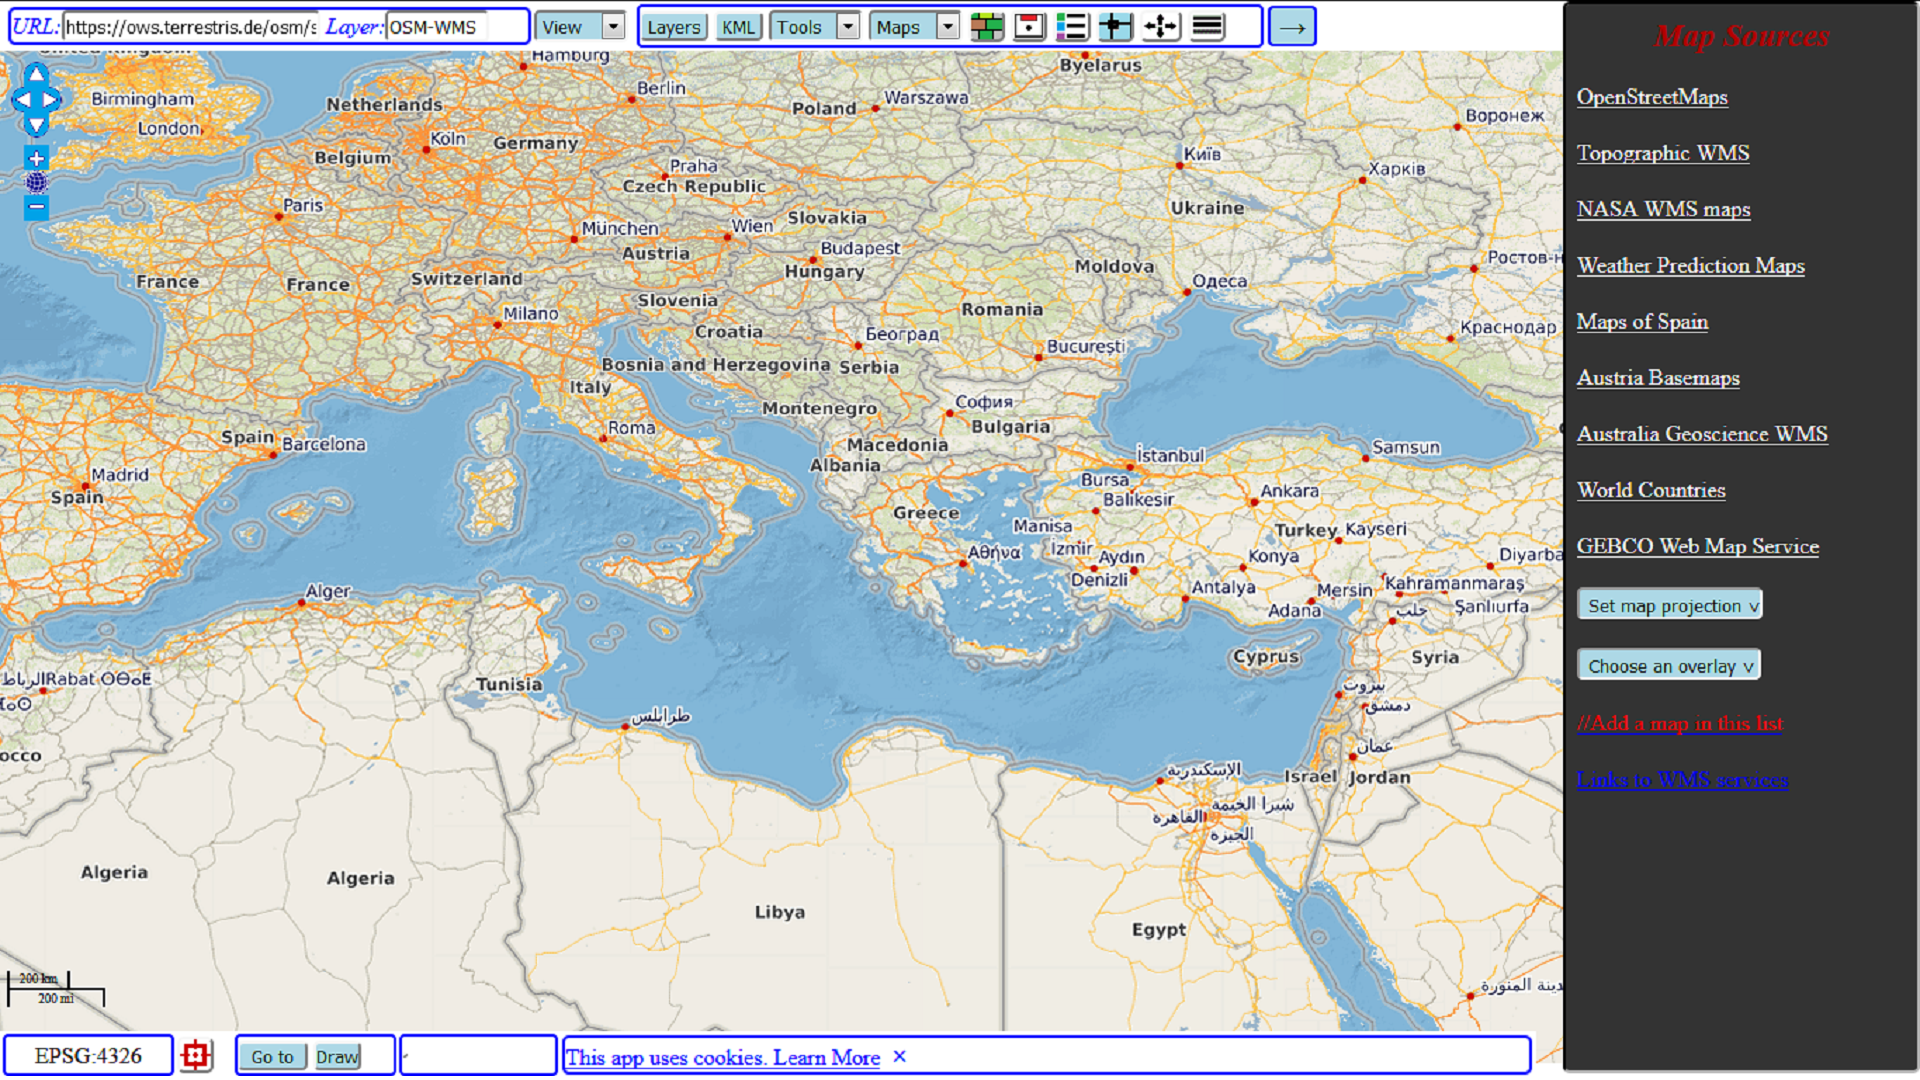Click the right arrow go button
Screen dimensions: 1920x1080
[x=1292, y=27]
